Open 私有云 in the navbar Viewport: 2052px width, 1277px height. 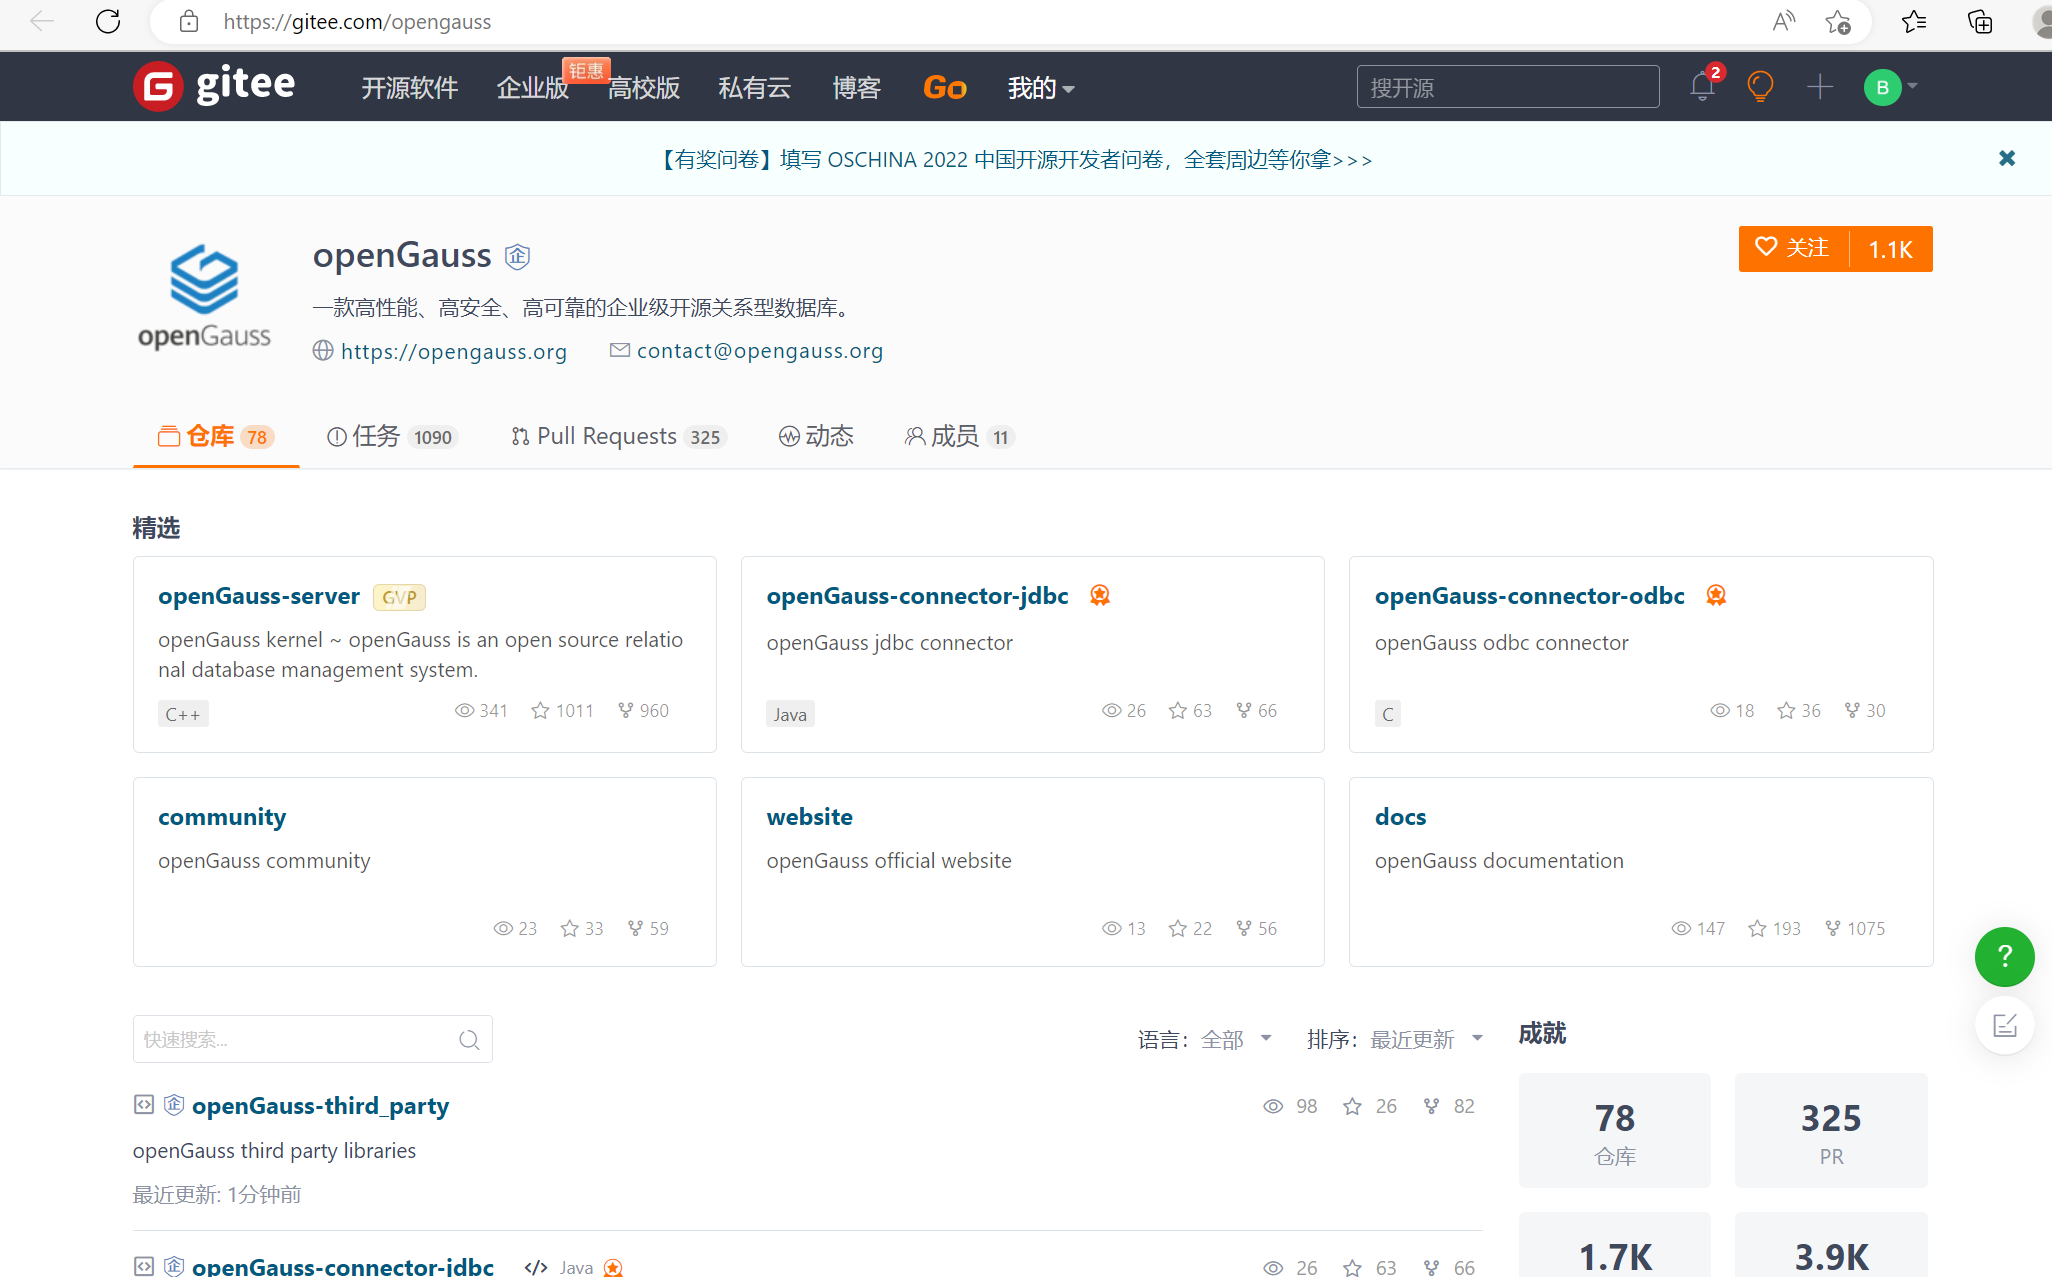click(x=755, y=88)
